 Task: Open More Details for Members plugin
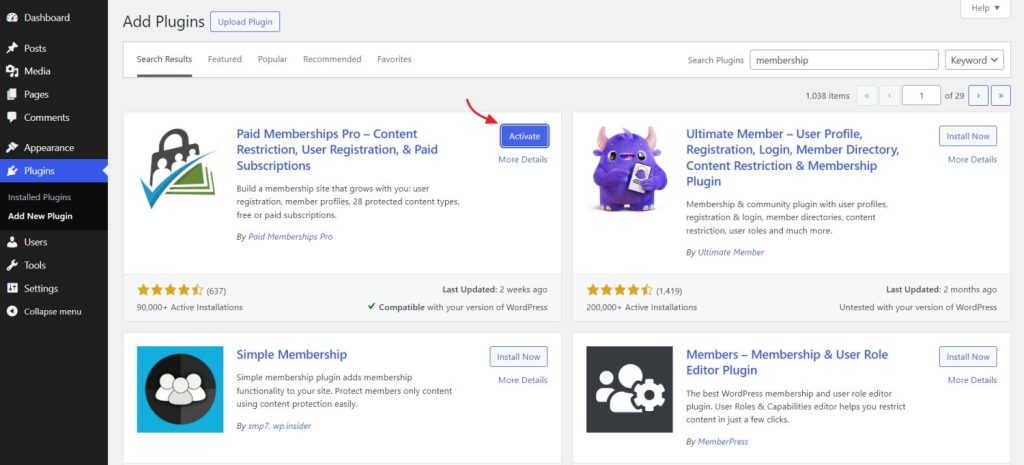pyautogui.click(x=972, y=380)
